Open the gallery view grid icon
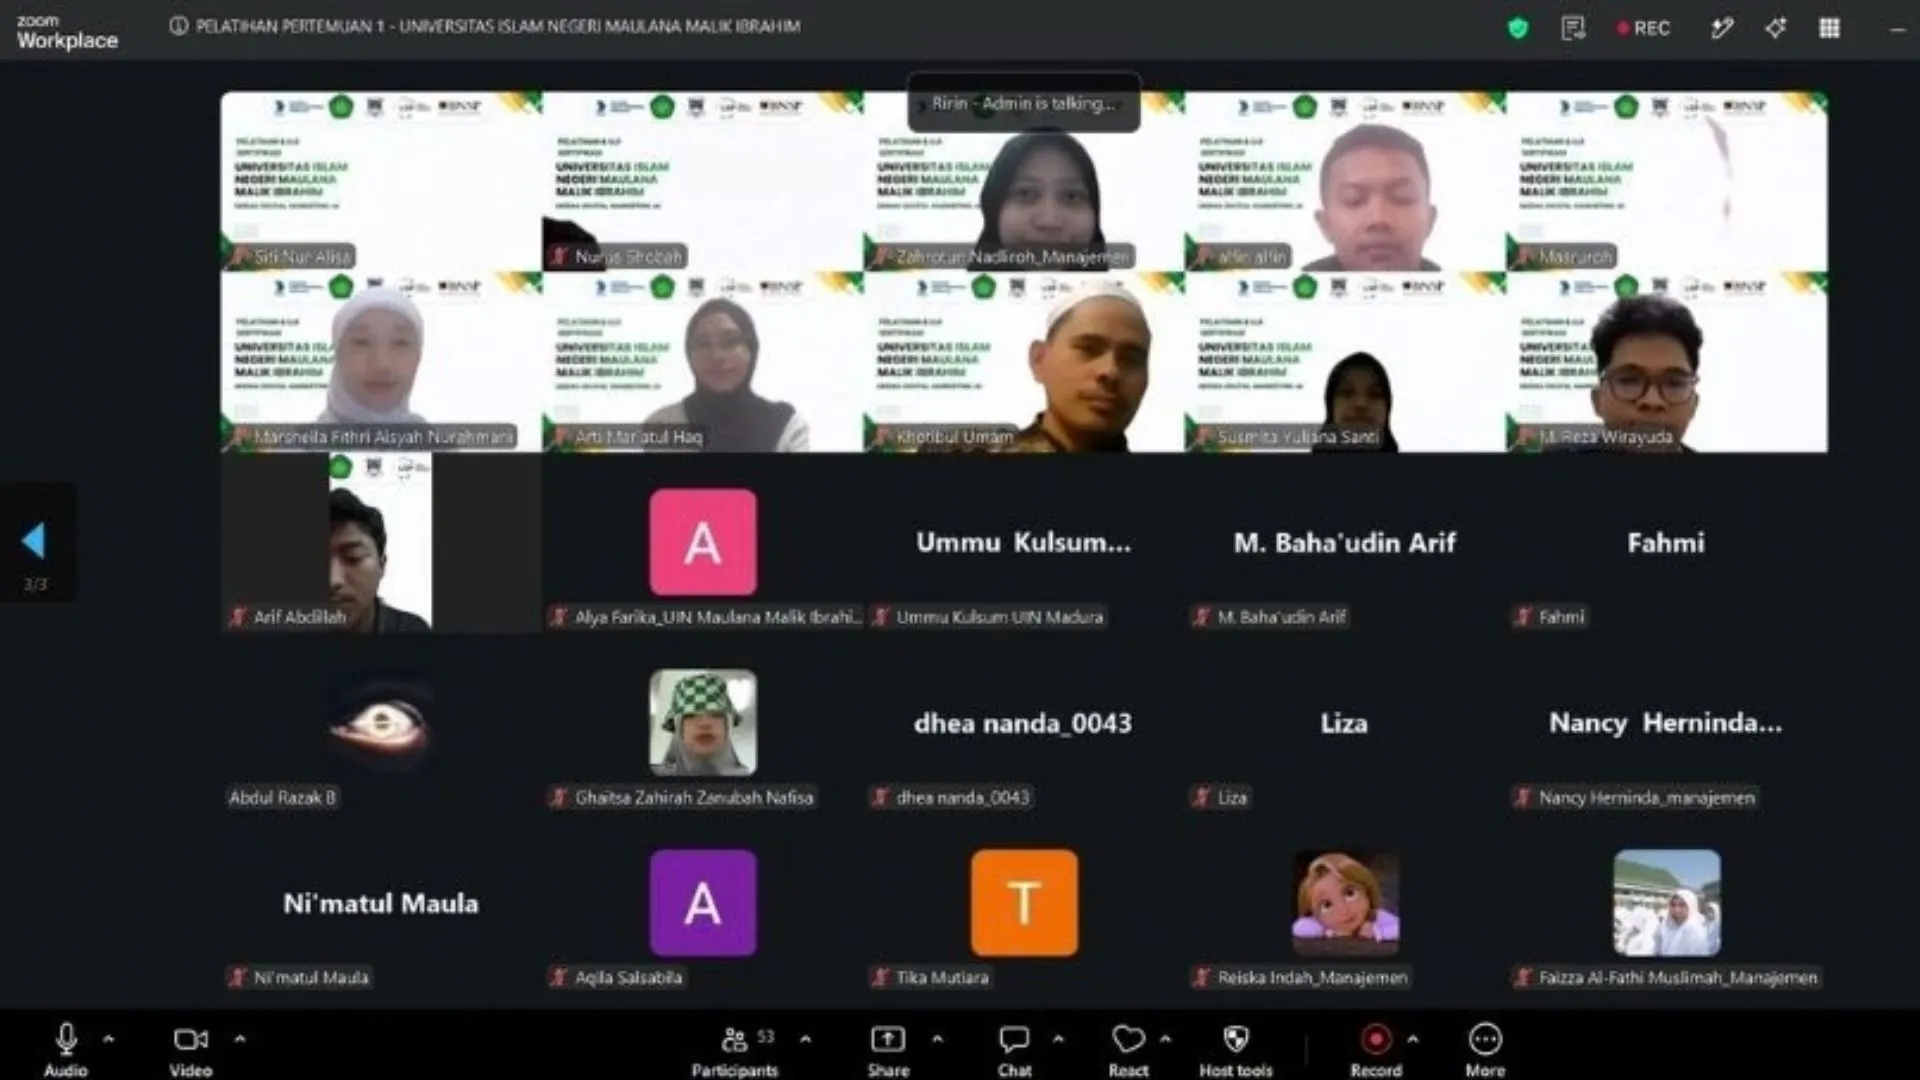 (1829, 28)
